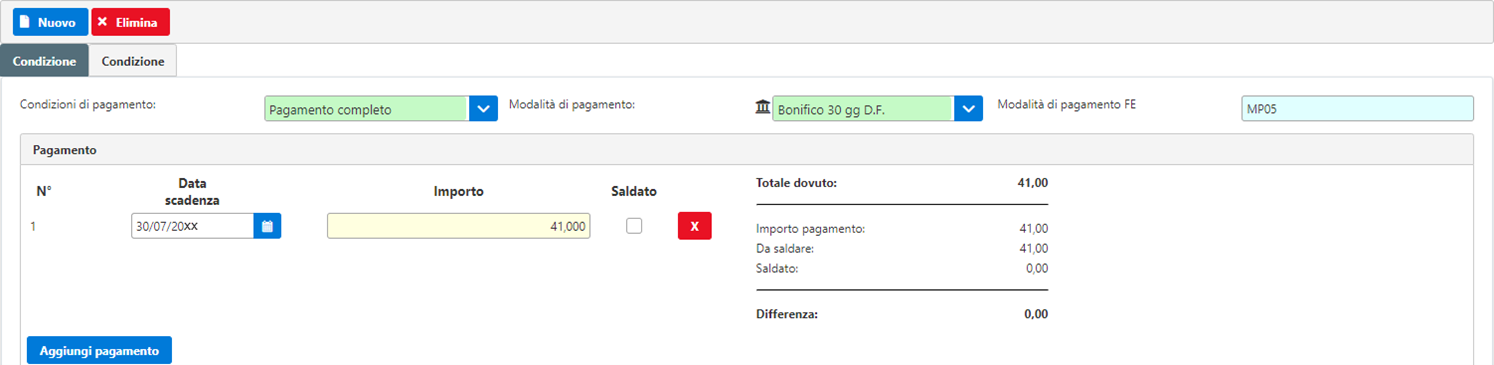
Task: Click the bank icon beside Bonifico
Action: [762, 108]
